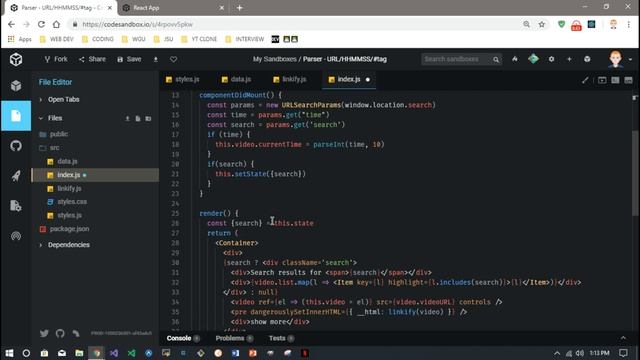Switch to split view layout icon
The width and height of the screenshot is (640, 360).
tap(615, 80)
